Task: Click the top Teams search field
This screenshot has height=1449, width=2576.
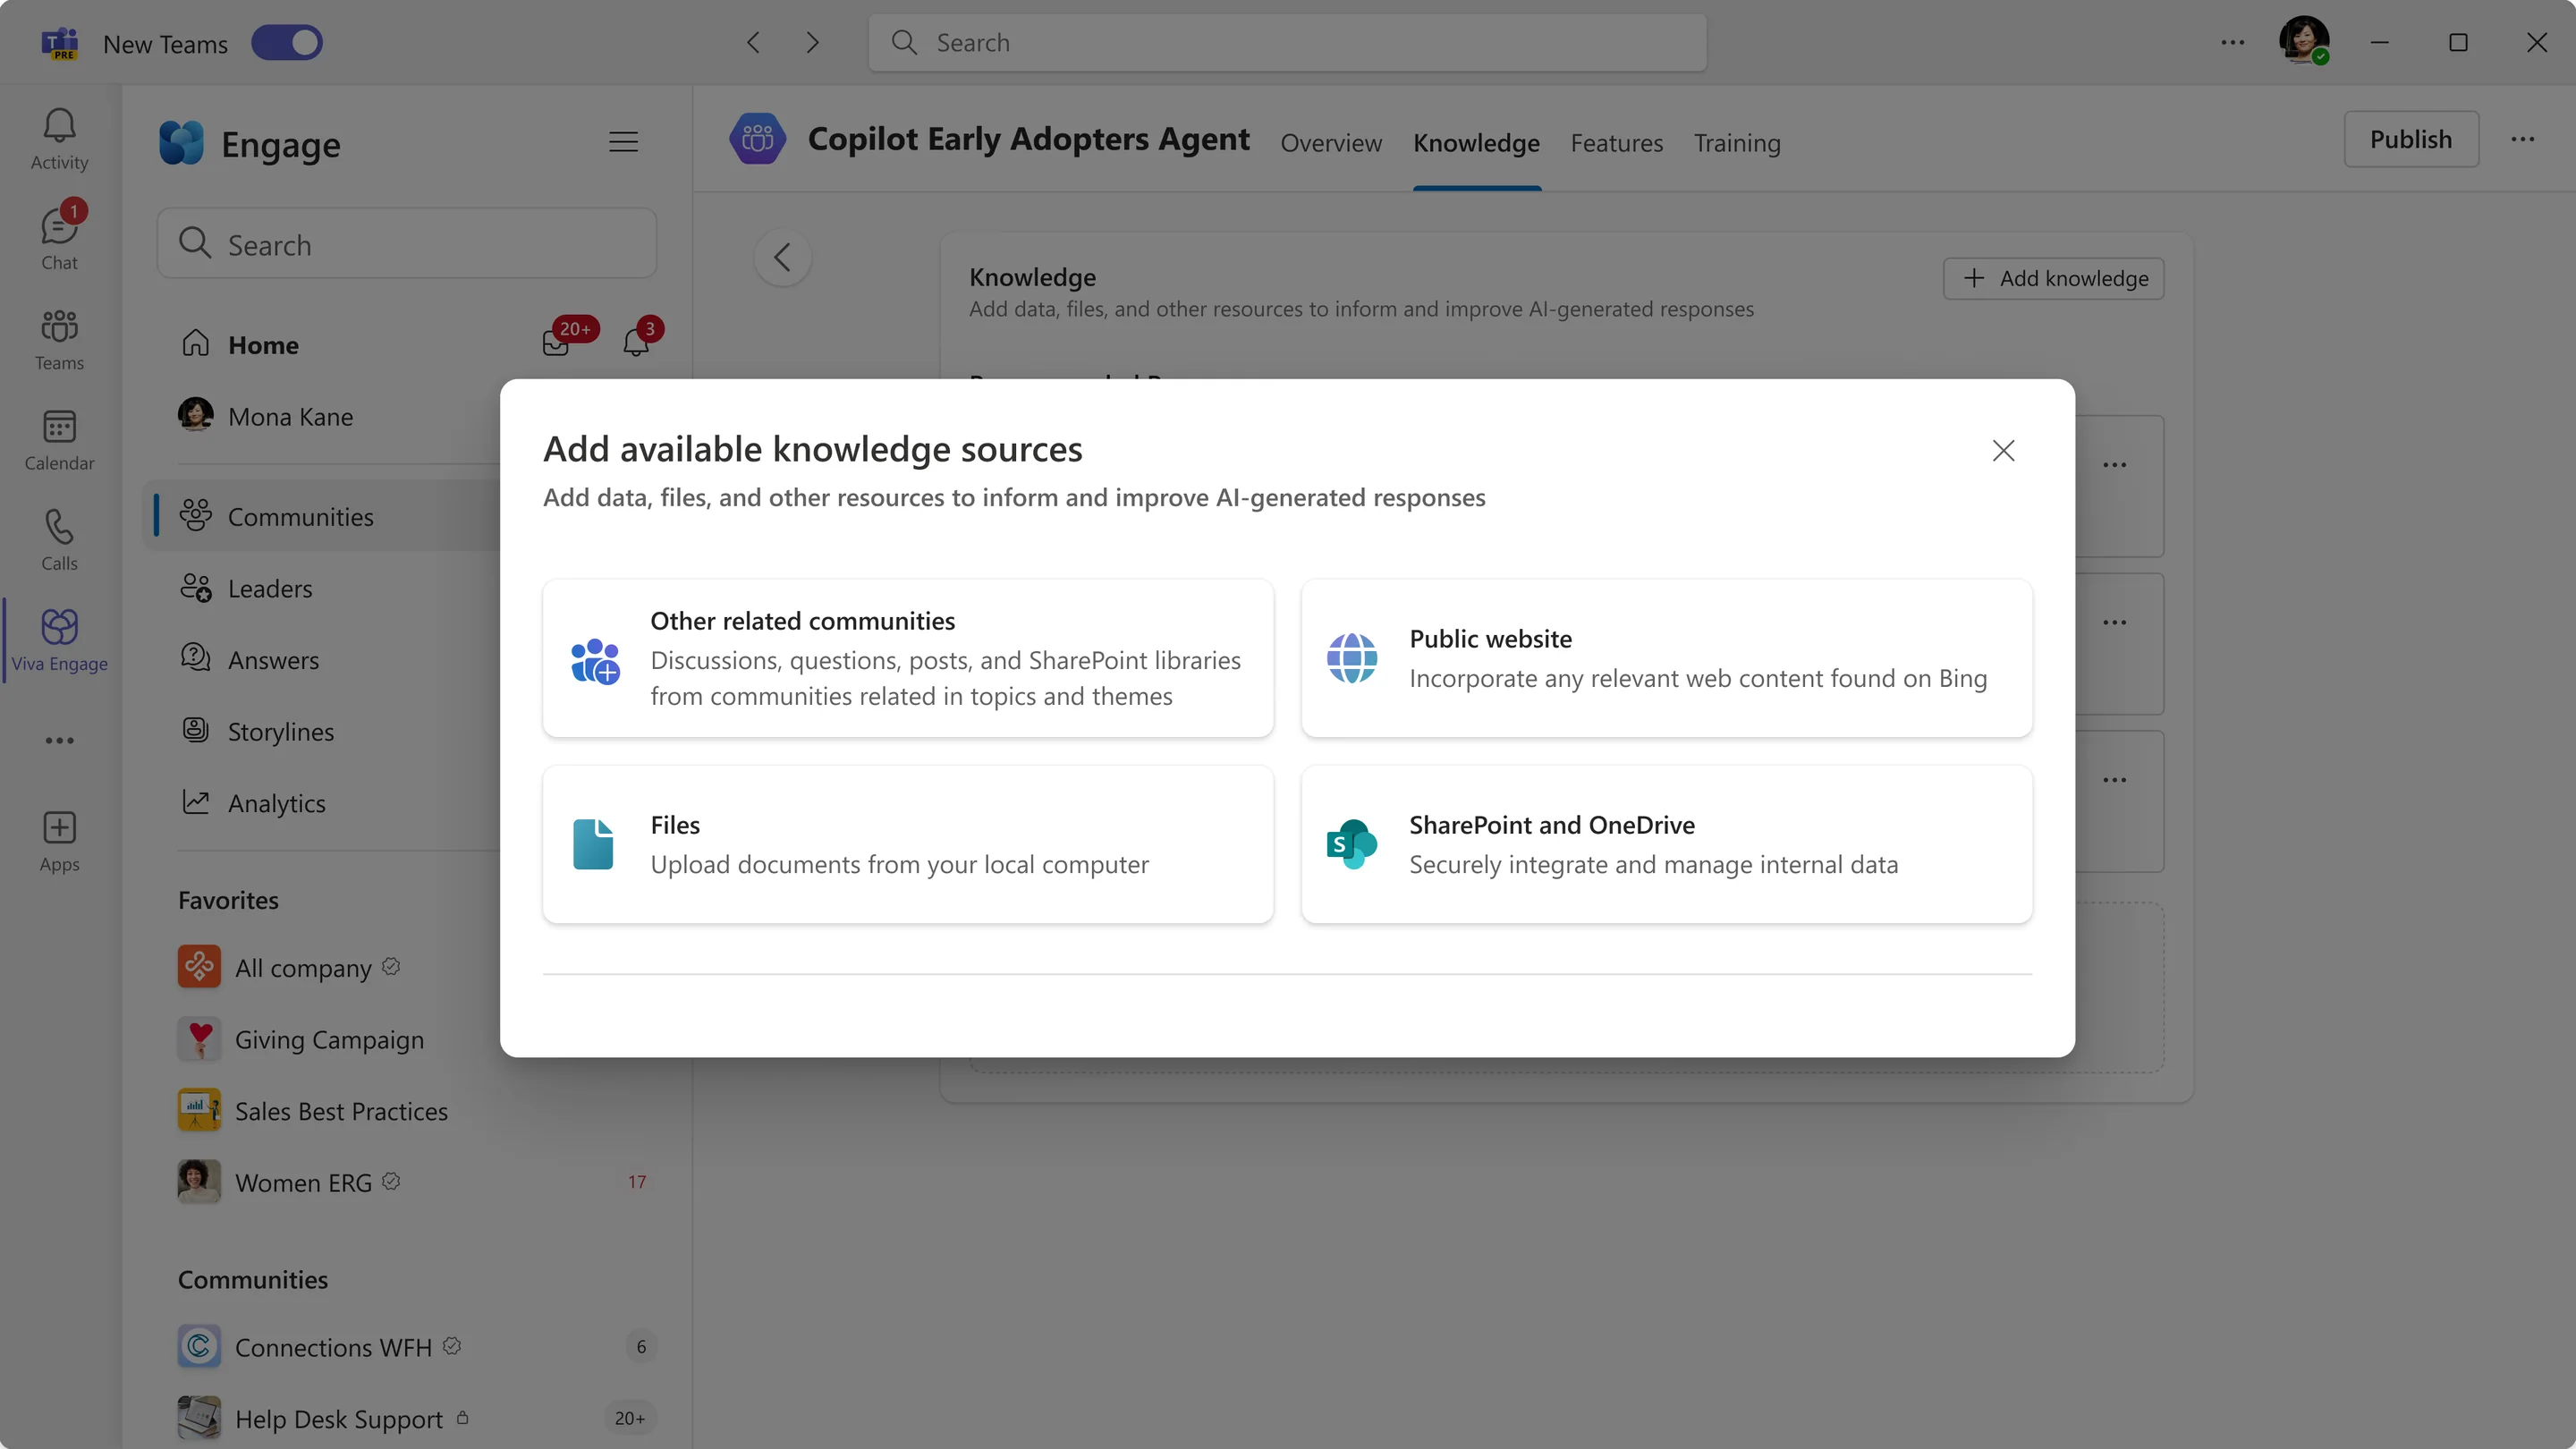Action: [x=1287, y=43]
